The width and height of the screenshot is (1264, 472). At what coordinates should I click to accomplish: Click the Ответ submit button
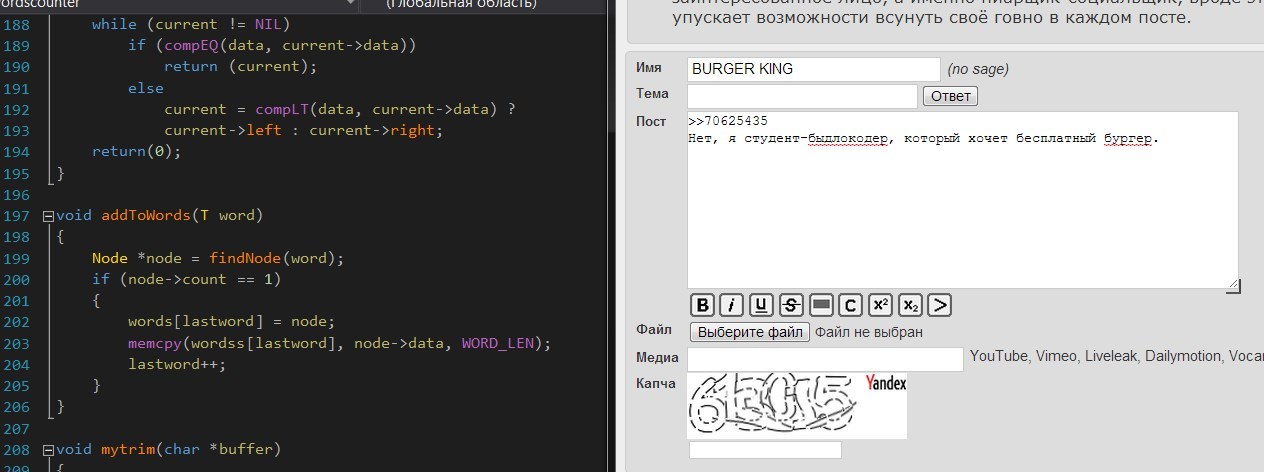(x=950, y=96)
